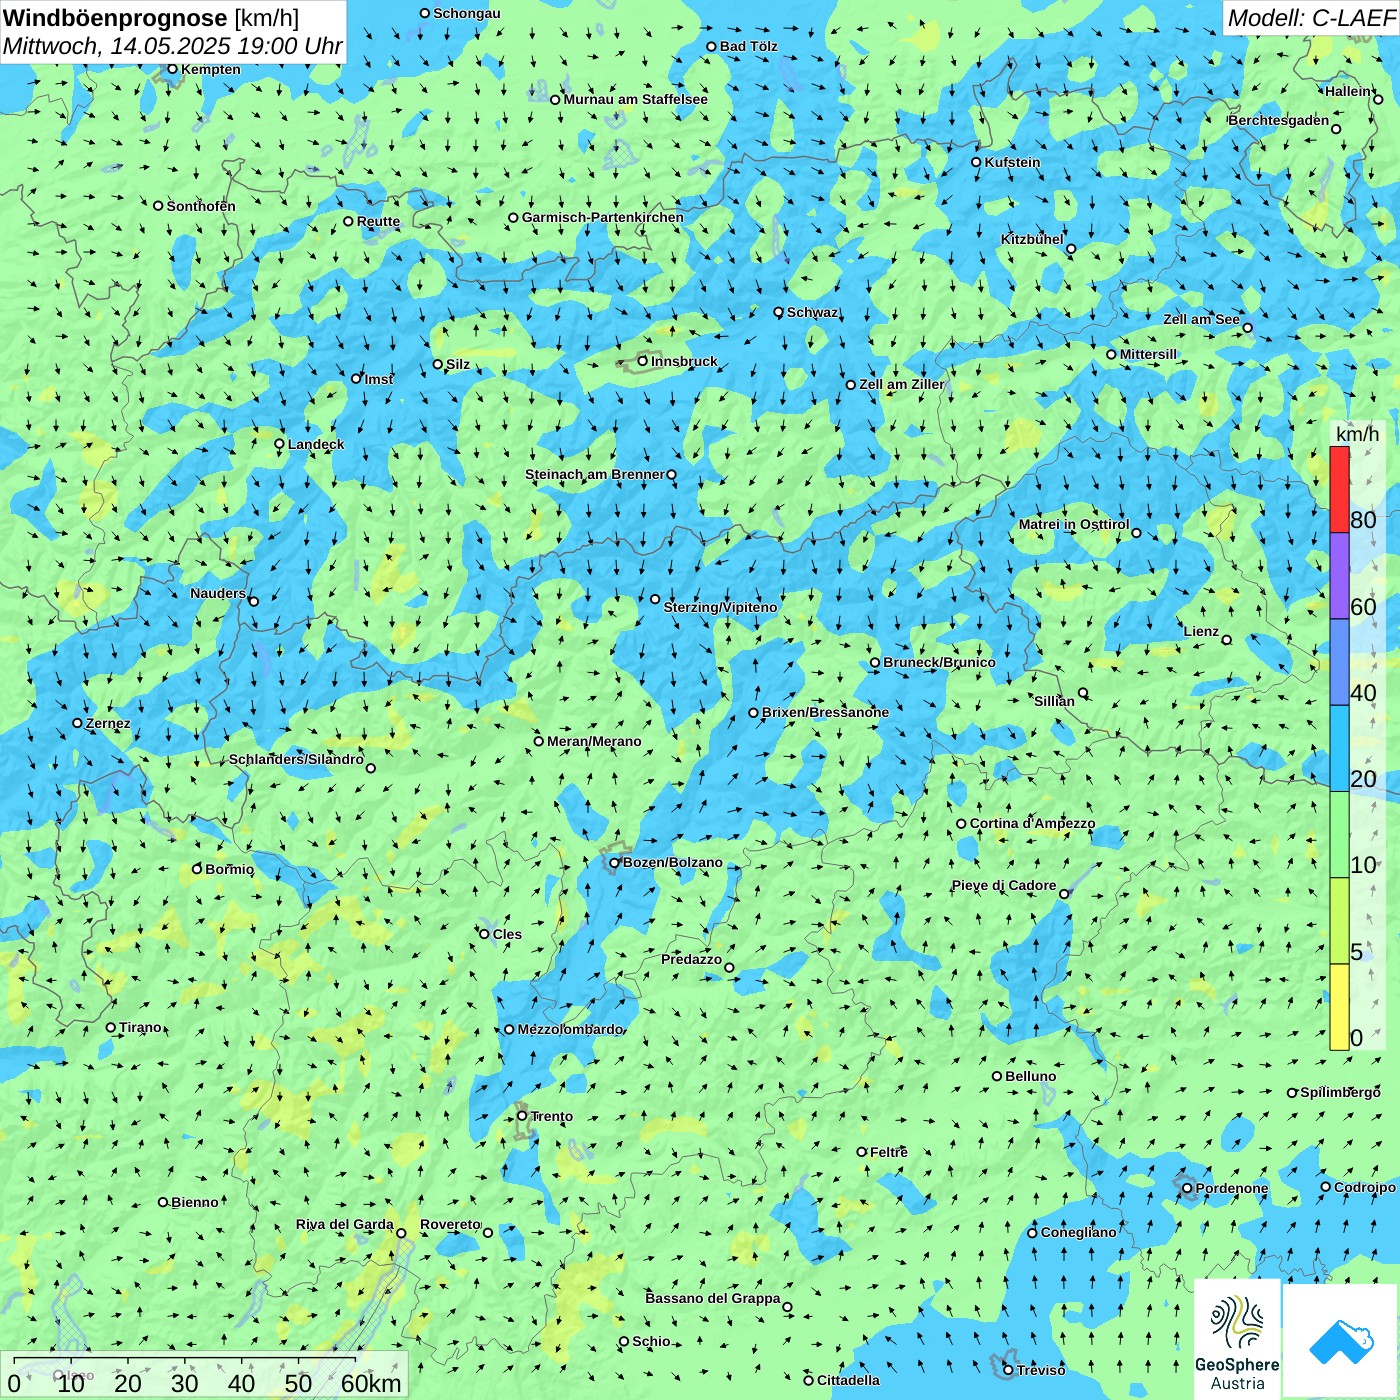Click the Predazzo label
This screenshot has width=1400, height=1400.
click(691, 959)
